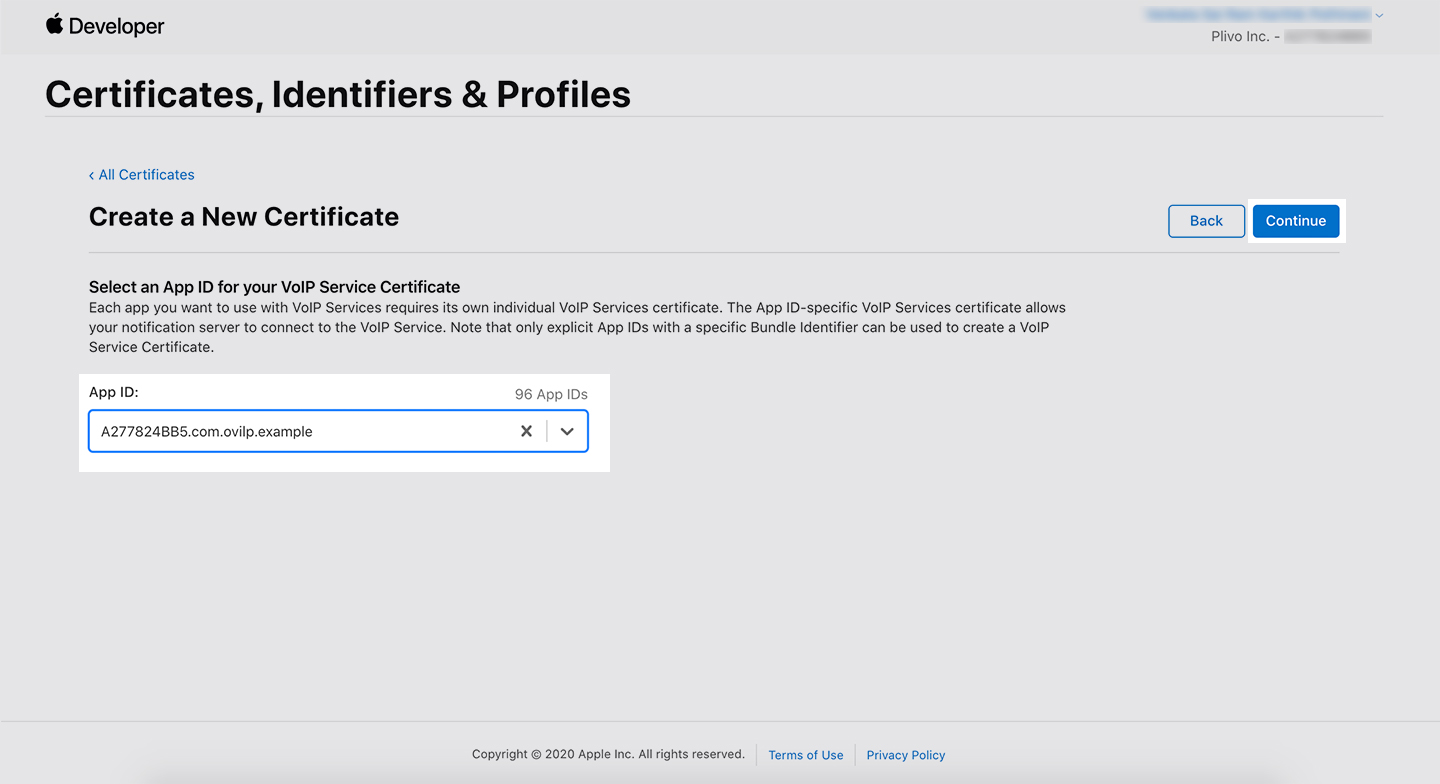The height and width of the screenshot is (784, 1440).
Task: Click the account dropdown caret in the top-right corner
Action: (x=1379, y=14)
